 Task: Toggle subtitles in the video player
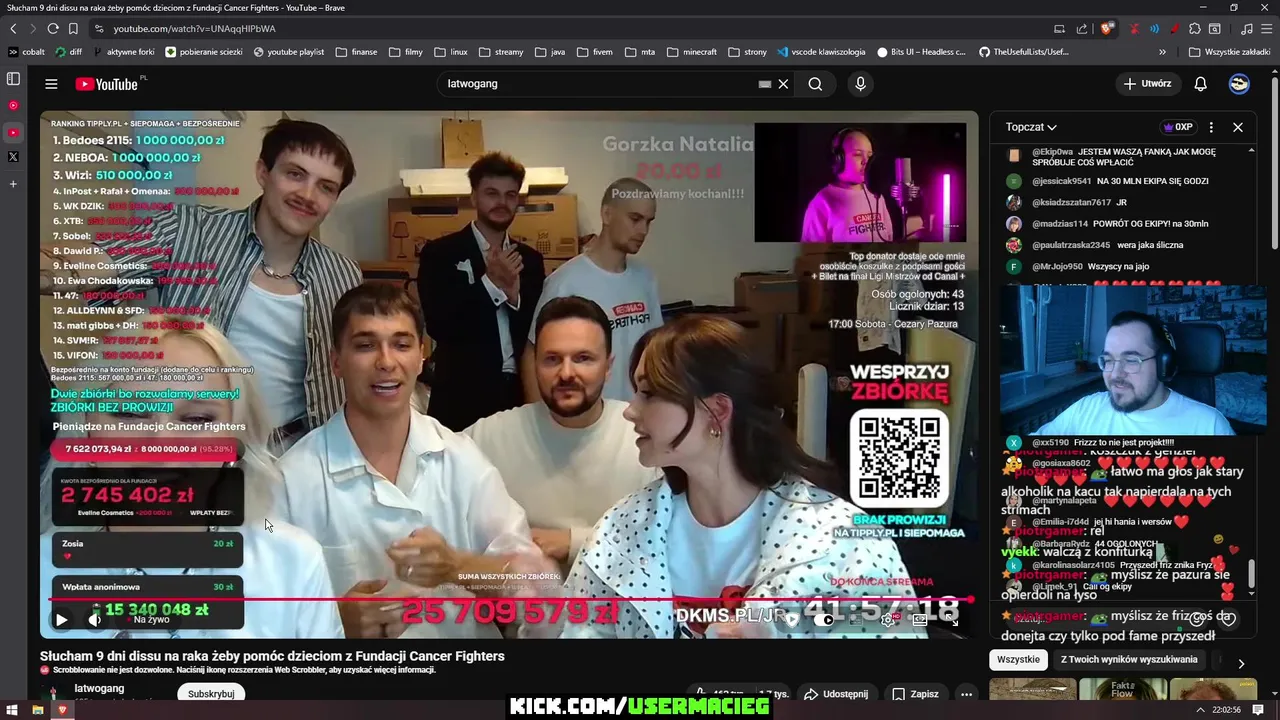[856, 619]
